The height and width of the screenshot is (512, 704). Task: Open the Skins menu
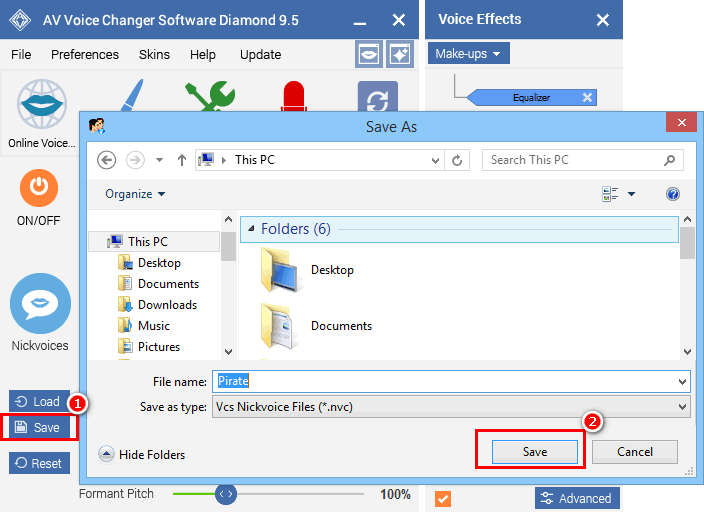point(154,55)
